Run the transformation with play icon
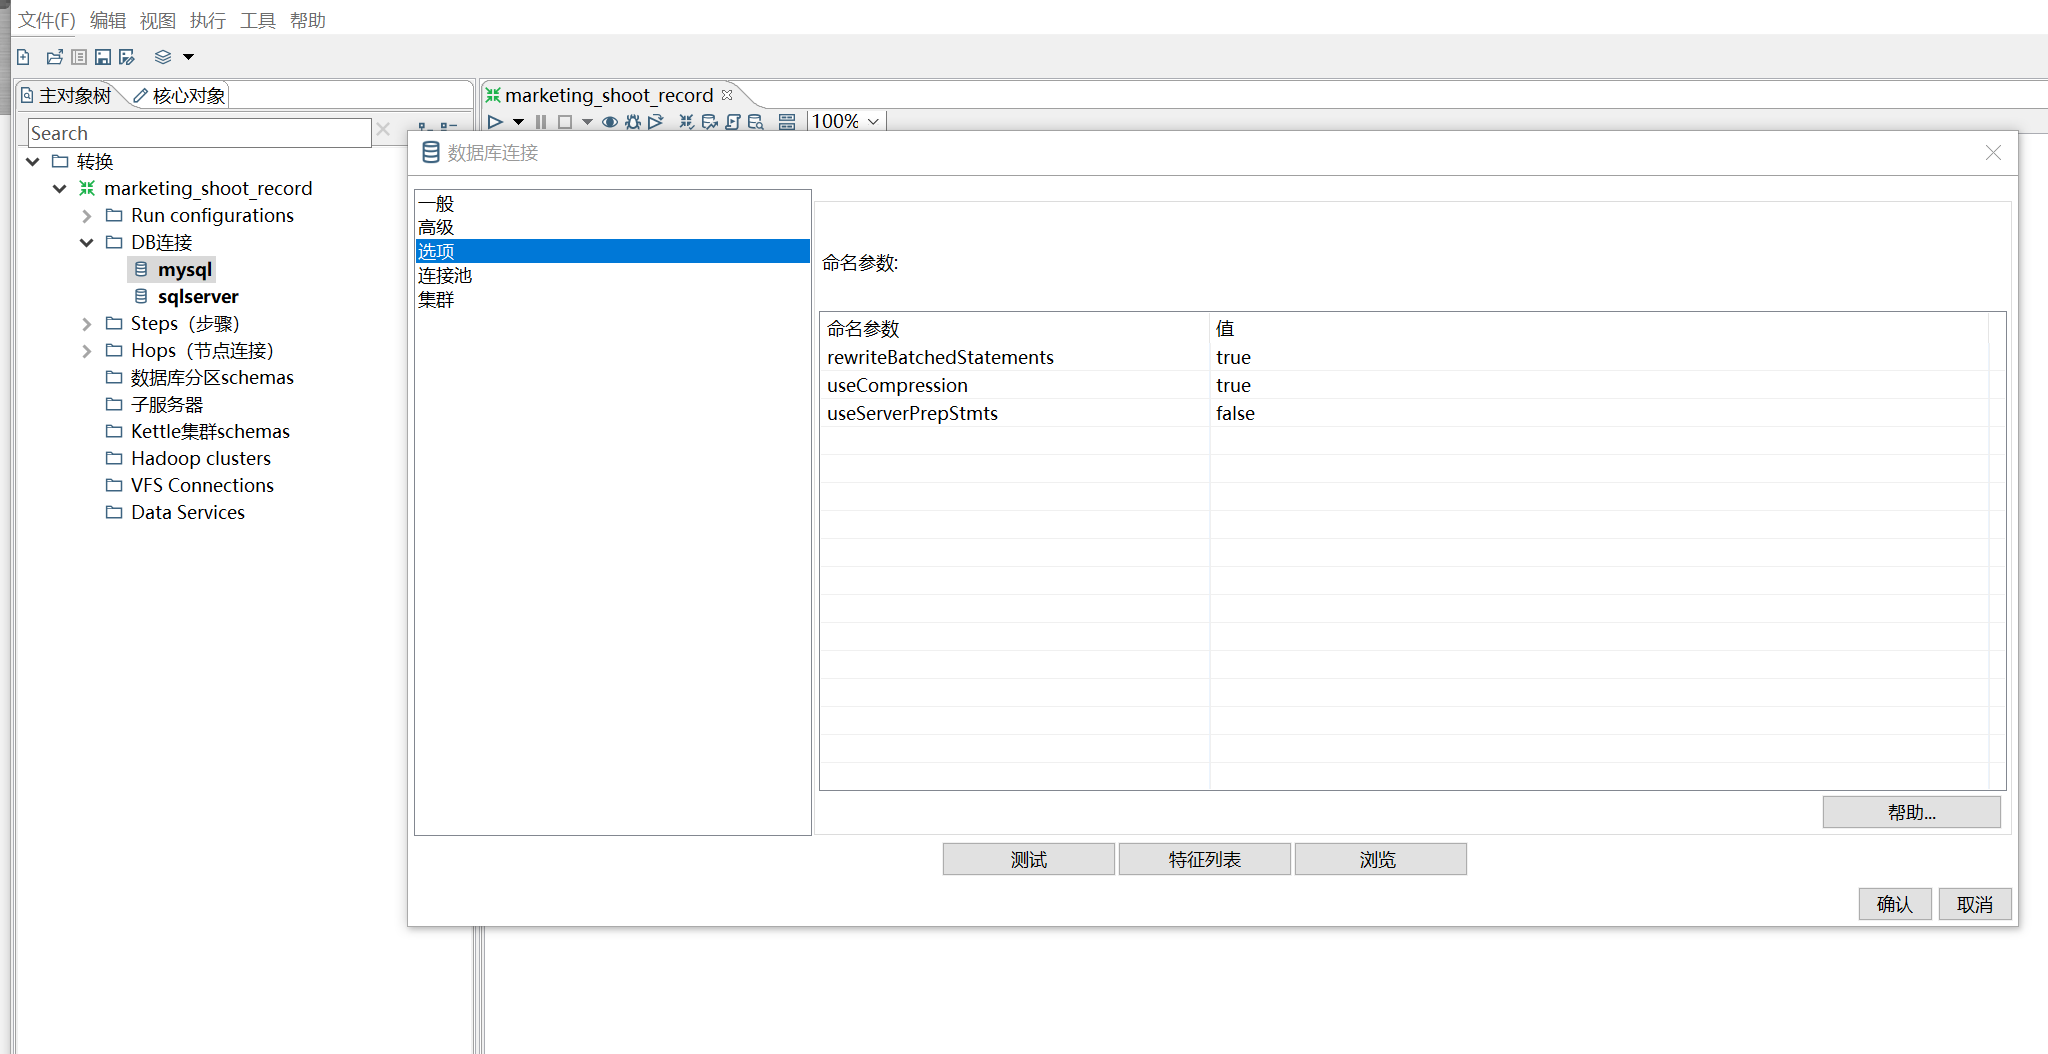 click(495, 122)
